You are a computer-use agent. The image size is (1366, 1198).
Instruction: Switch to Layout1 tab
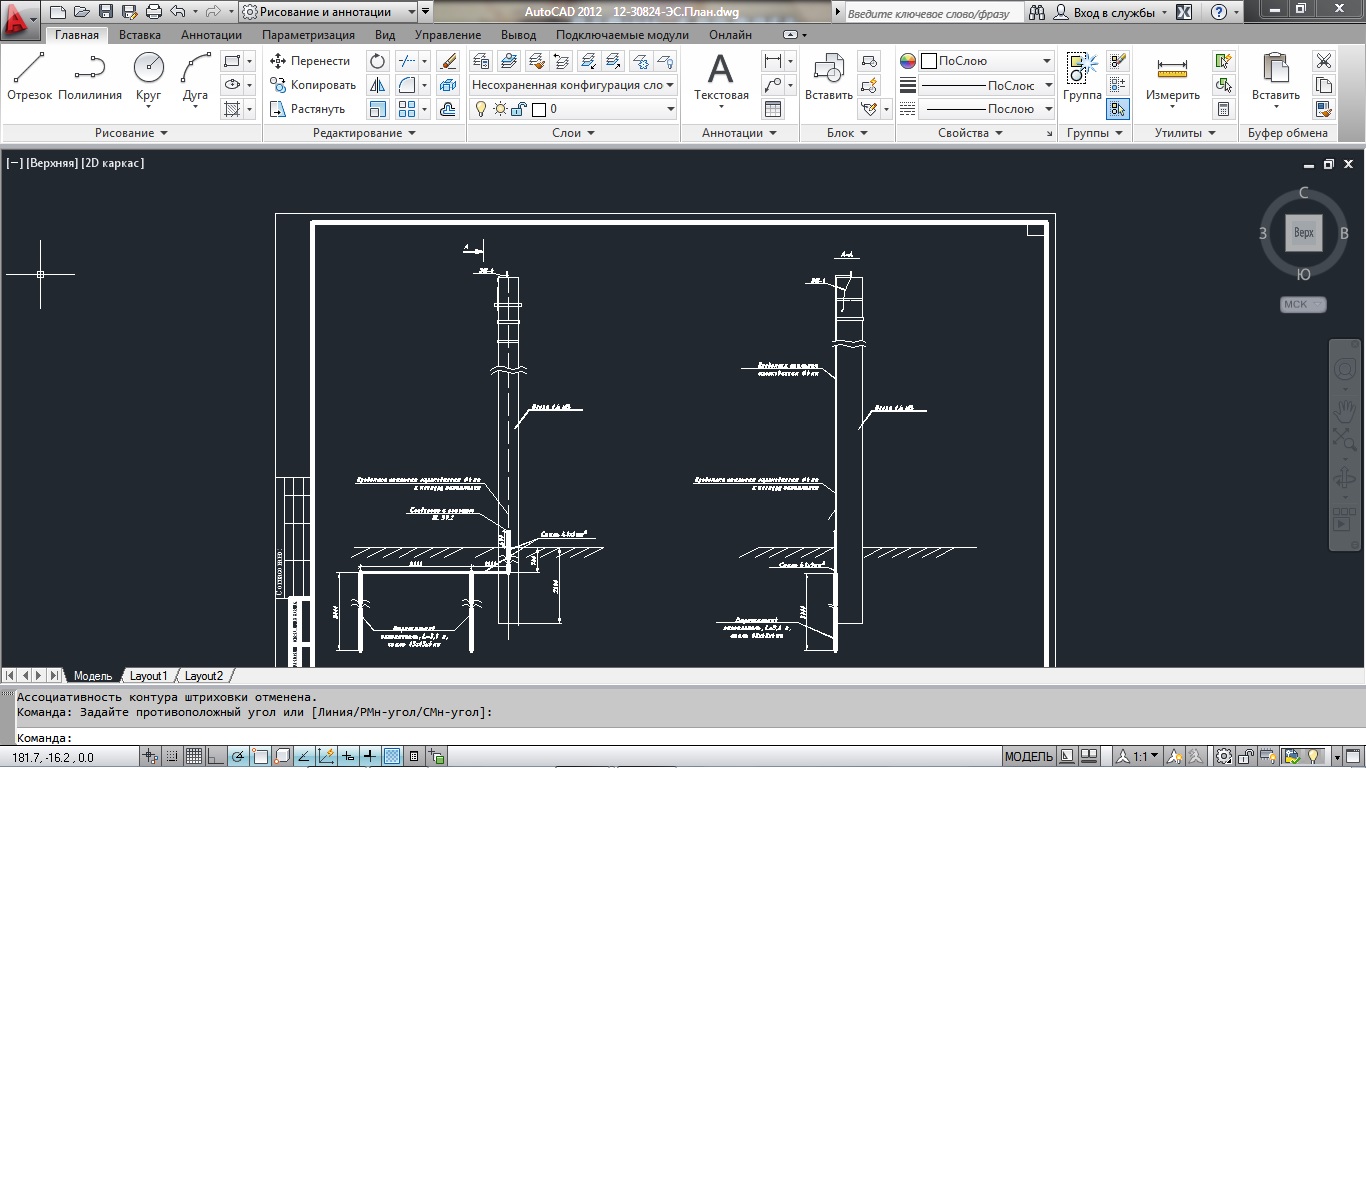pyautogui.click(x=148, y=676)
